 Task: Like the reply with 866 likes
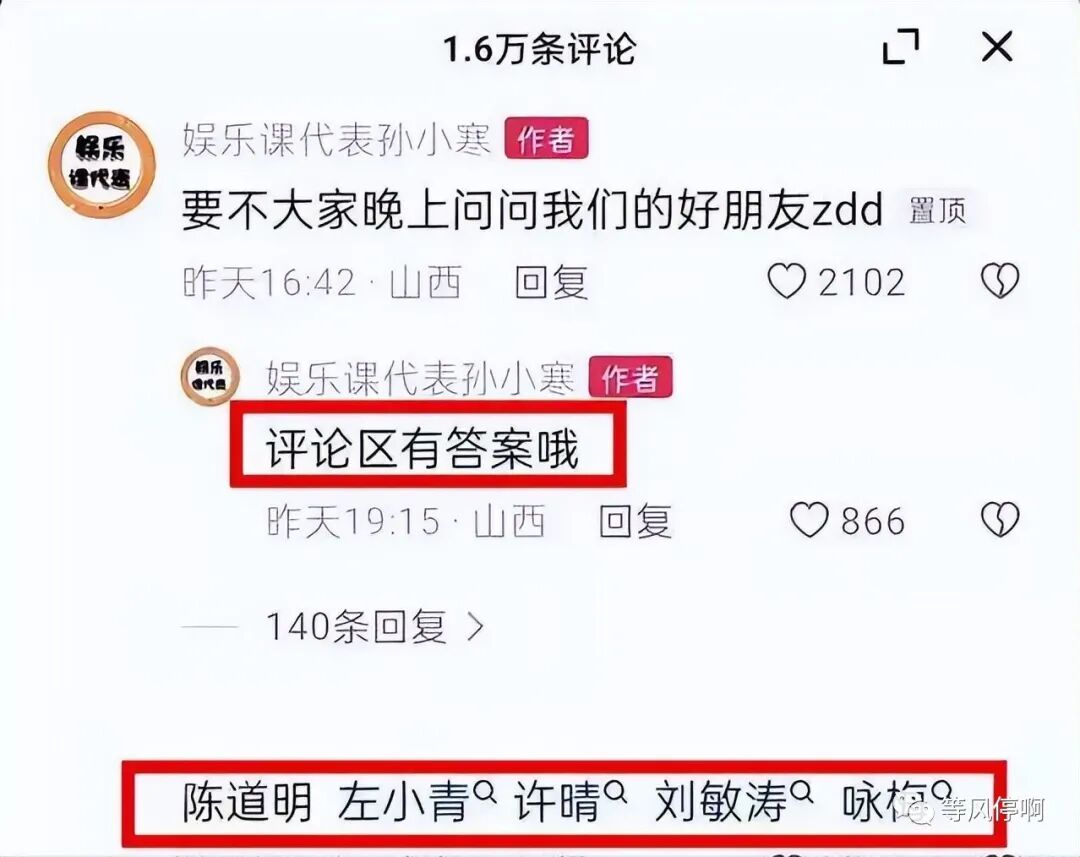coord(809,520)
